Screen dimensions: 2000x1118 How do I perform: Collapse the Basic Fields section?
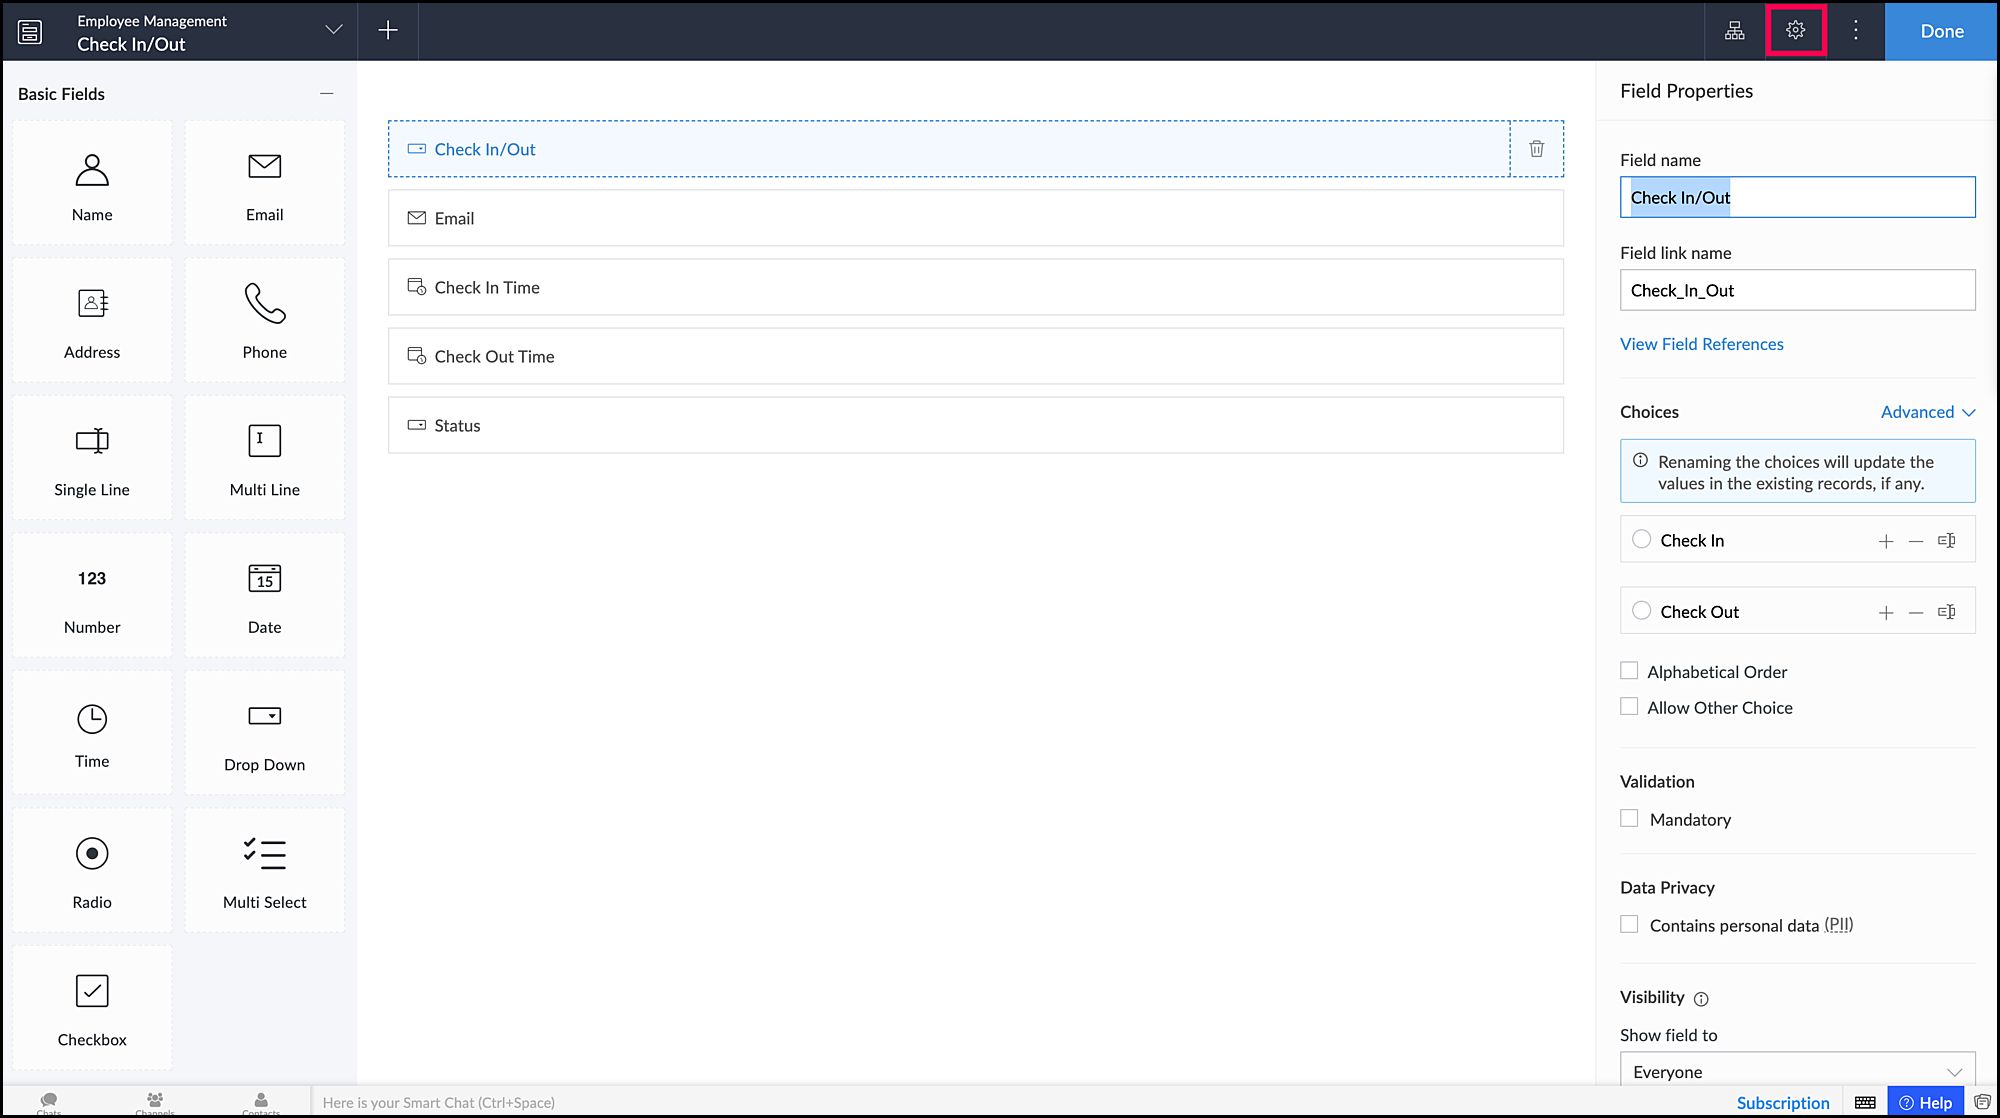coord(326,93)
